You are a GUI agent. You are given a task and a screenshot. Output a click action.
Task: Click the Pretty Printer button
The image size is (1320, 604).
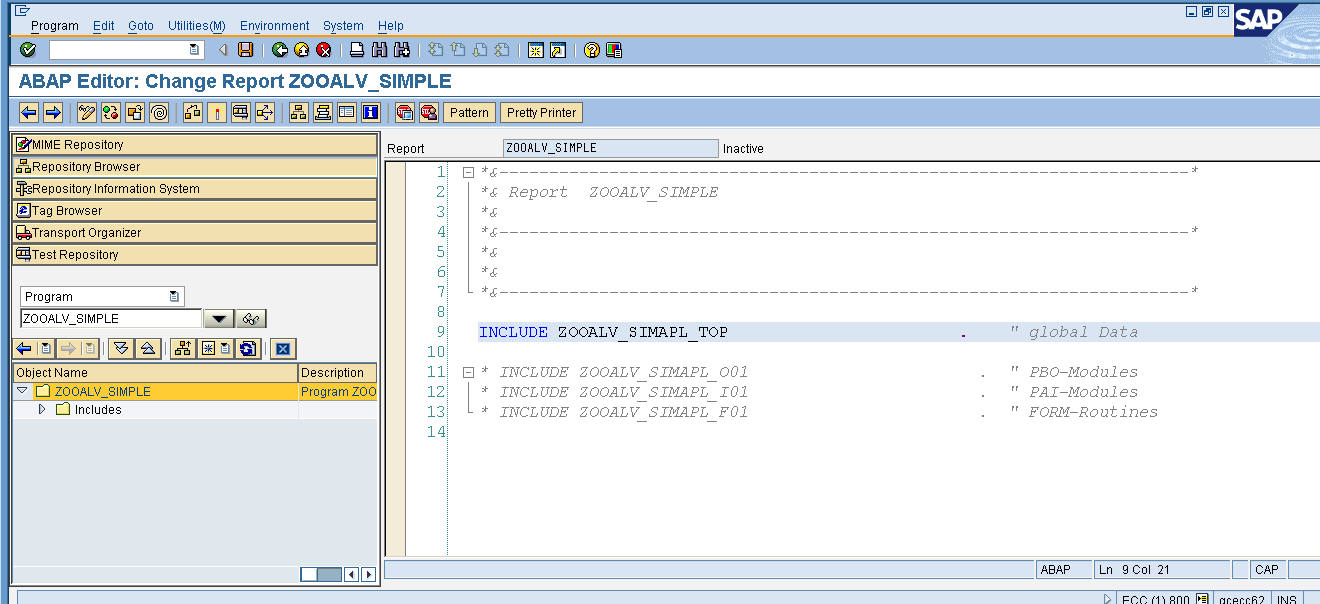(541, 112)
